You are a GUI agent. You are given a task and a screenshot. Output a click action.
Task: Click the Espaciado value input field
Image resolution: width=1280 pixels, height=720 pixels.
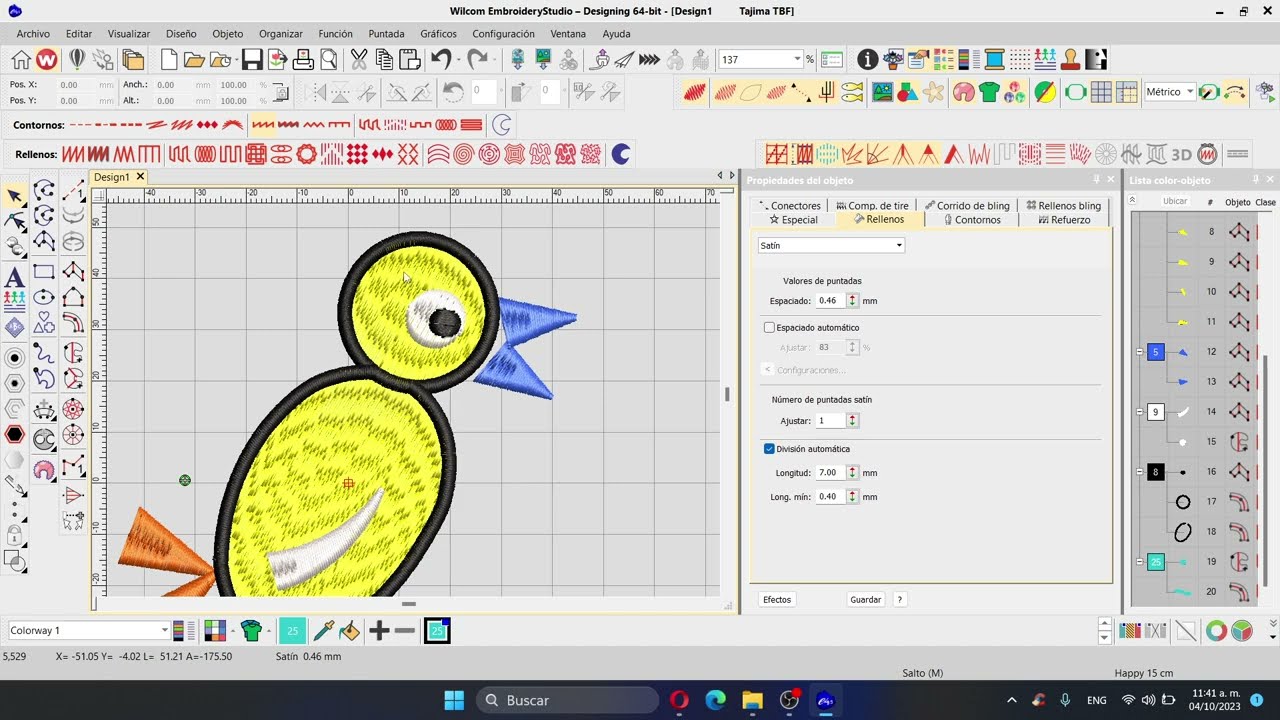coord(830,300)
